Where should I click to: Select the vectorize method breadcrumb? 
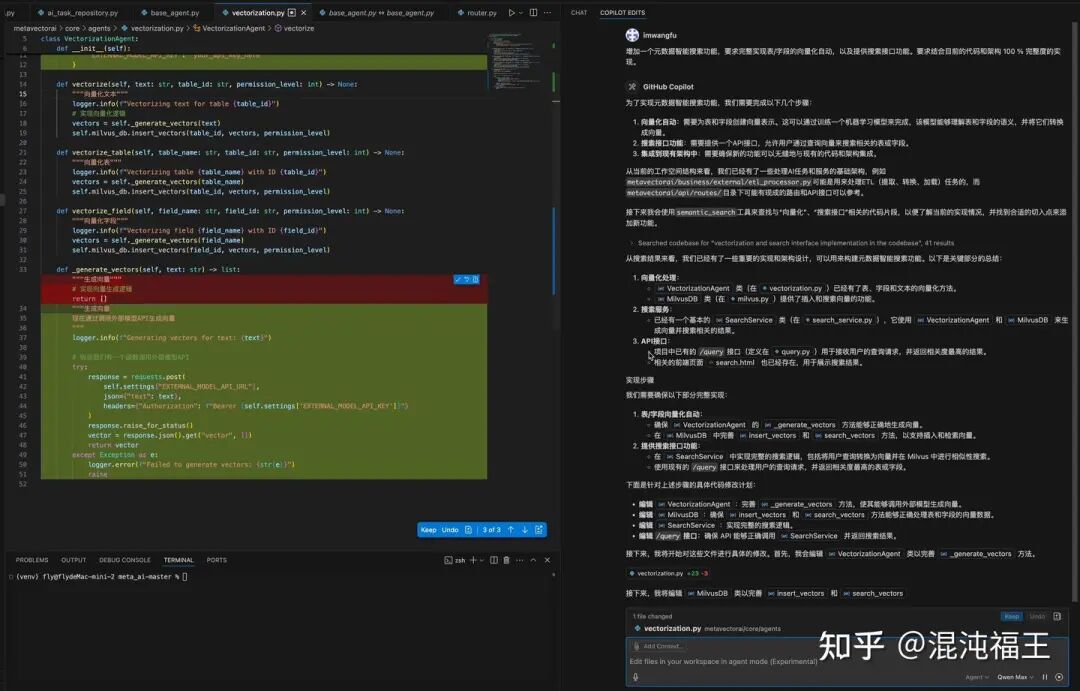coord(294,28)
